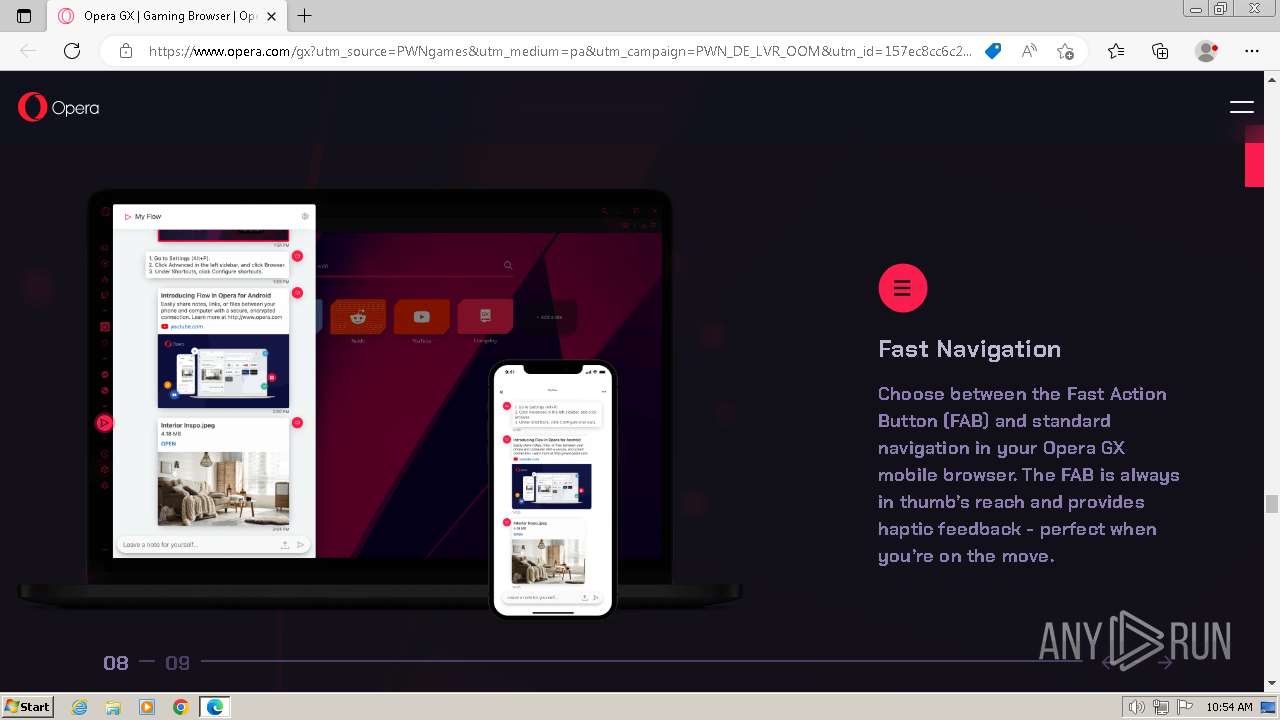Launch Internet Explorer from taskbar
Viewport: 1280px width, 720px height.
coord(80,707)
